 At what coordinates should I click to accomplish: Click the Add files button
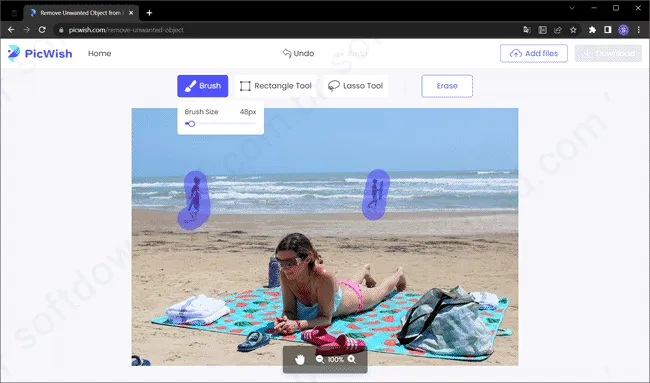[534, 53]
